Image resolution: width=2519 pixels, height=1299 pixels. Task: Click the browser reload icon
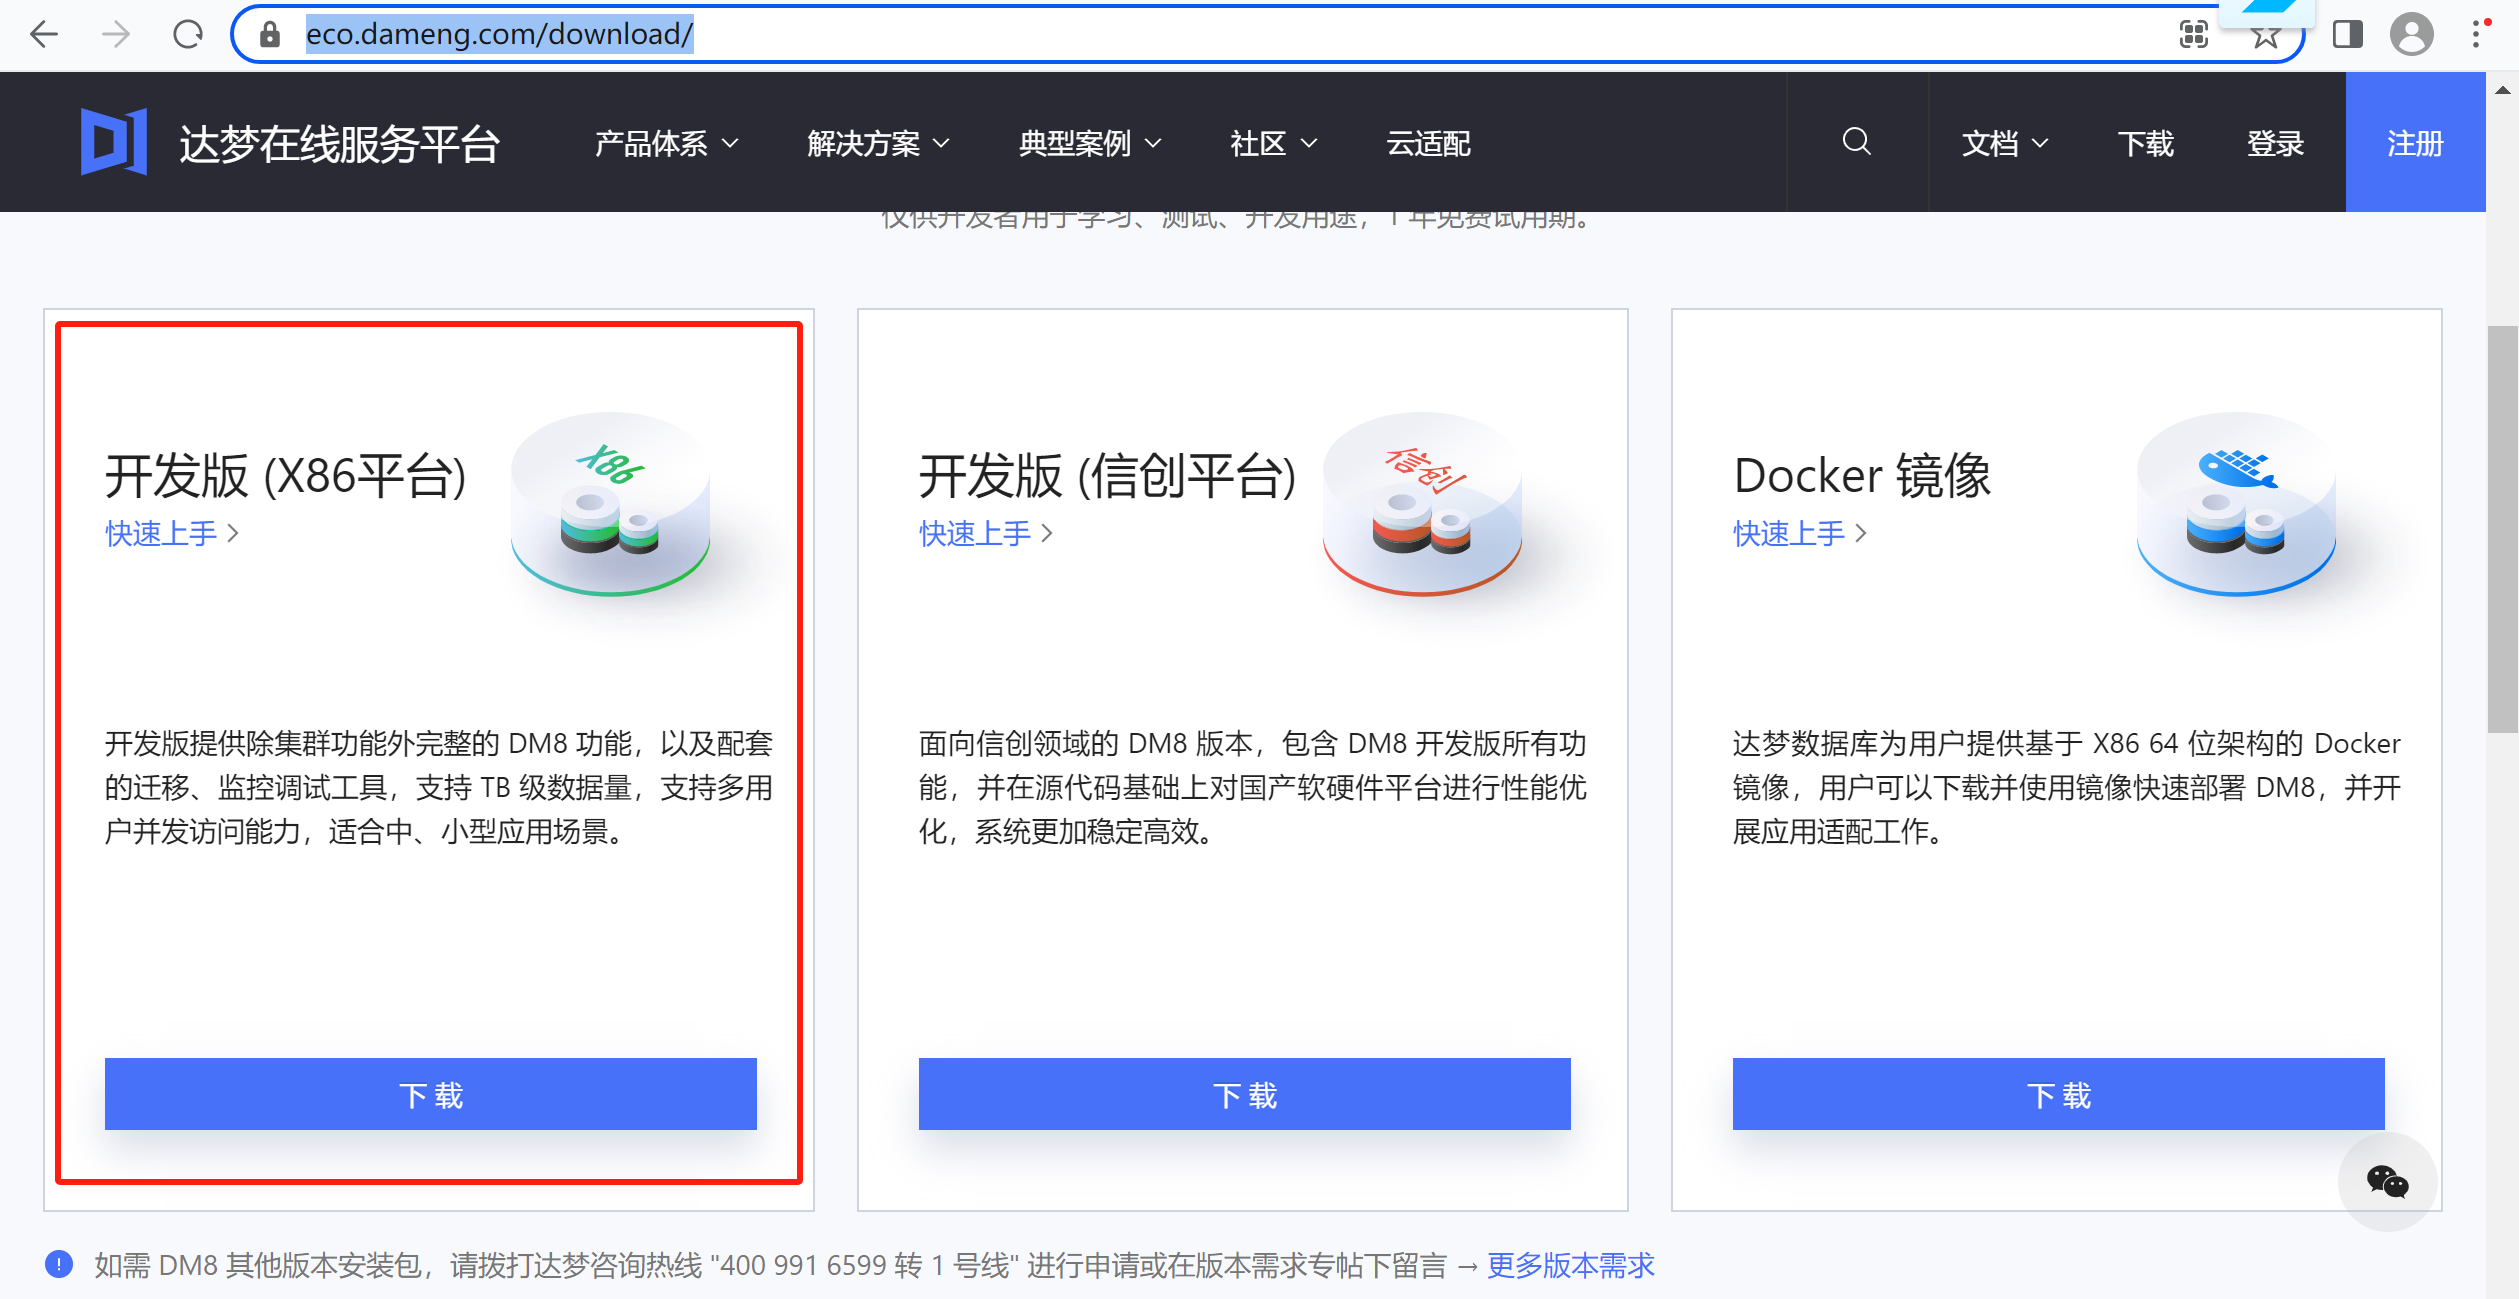click(187, 35)
